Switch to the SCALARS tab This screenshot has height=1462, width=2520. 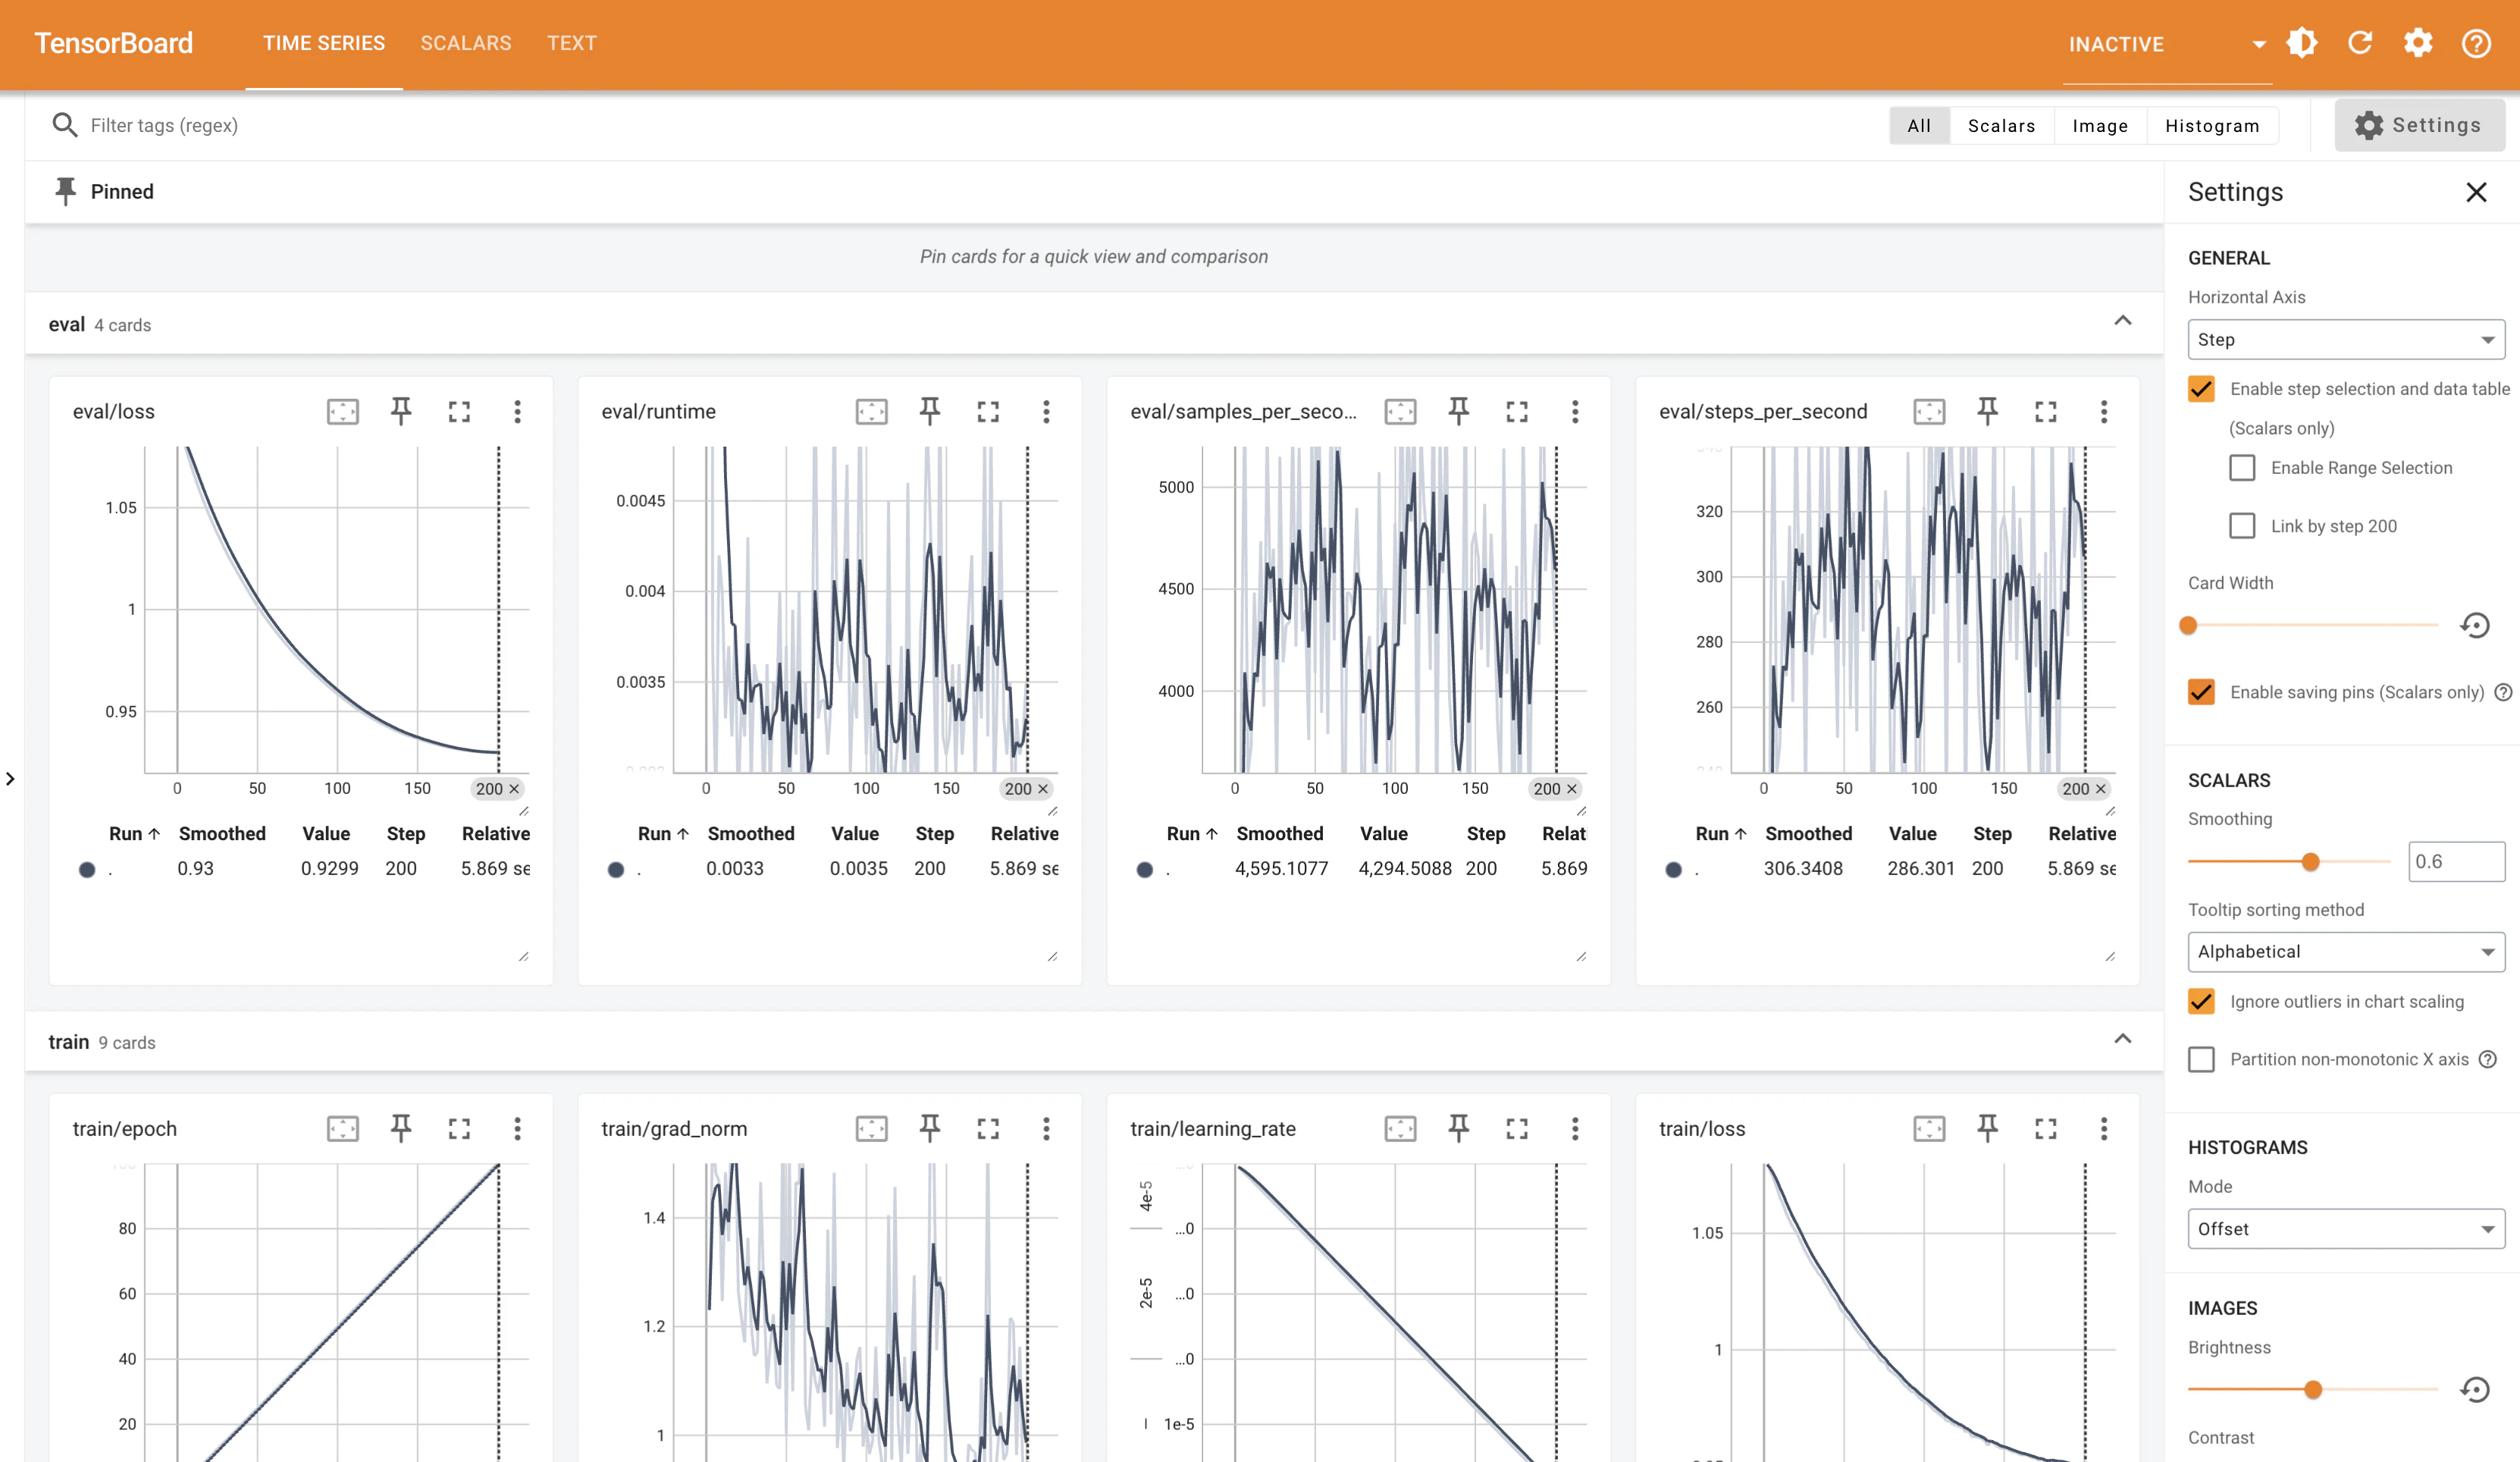pyautogui.click(x=466, y=43)
